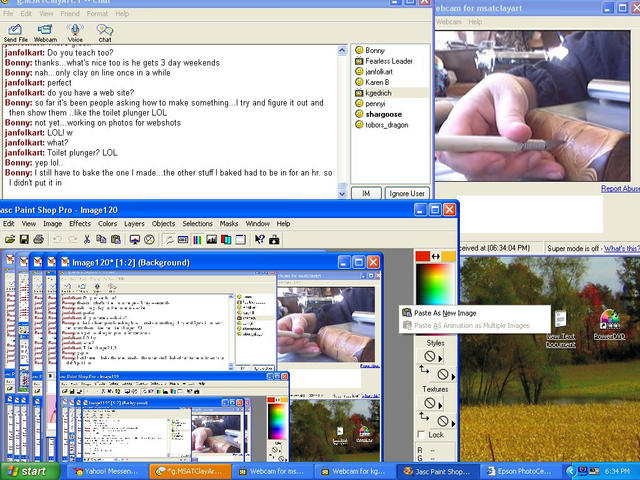Image resolution: width=640 pixels, height=480 pixels.
Task: Select pennyi in the chat user list
Action: click(370, 103)
